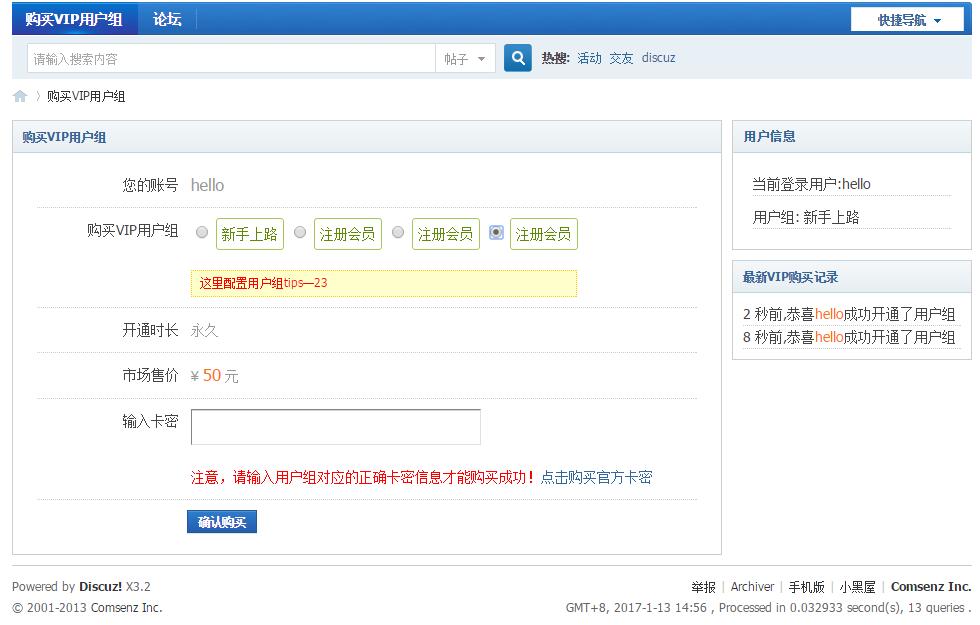Open the 帖子 search type dropdown

pos(465,59)
